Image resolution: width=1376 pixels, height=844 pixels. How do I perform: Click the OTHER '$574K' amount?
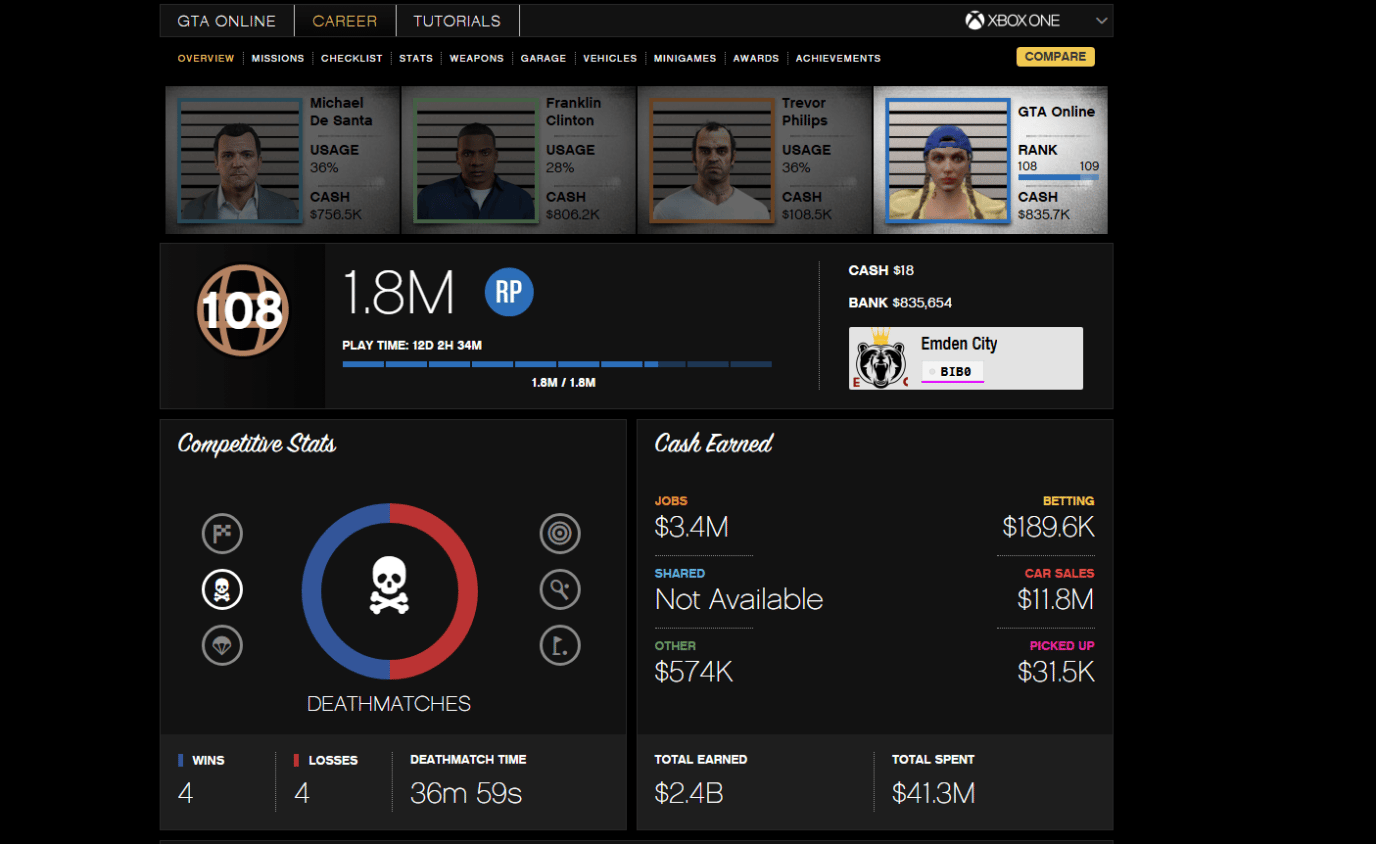pos(694,672)
